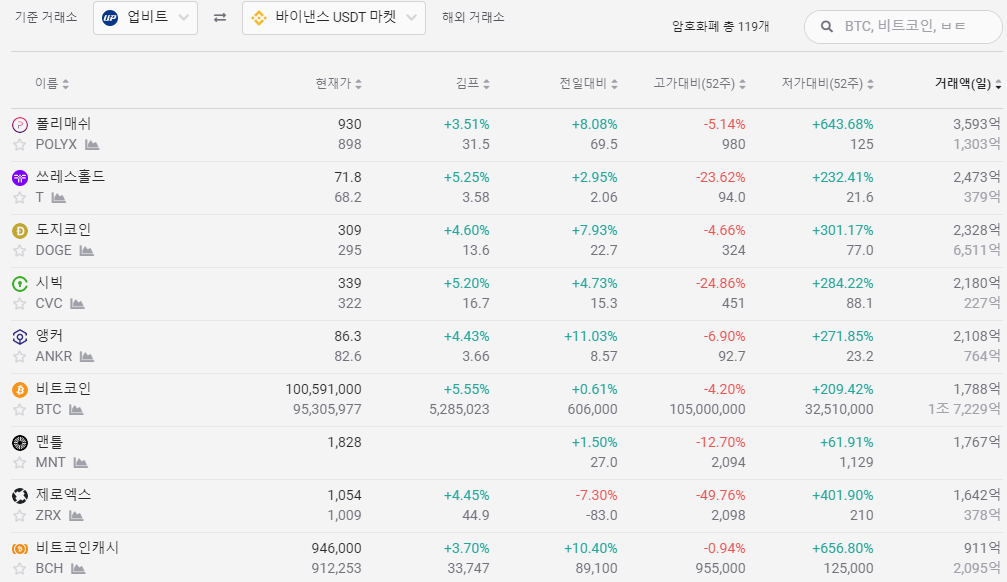Open the 업비트 base exchange dropdown

click(145, 18)
